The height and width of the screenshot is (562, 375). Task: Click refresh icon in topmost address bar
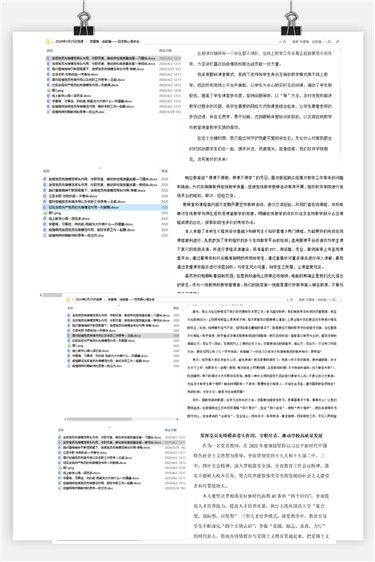(x=285, y=42)
